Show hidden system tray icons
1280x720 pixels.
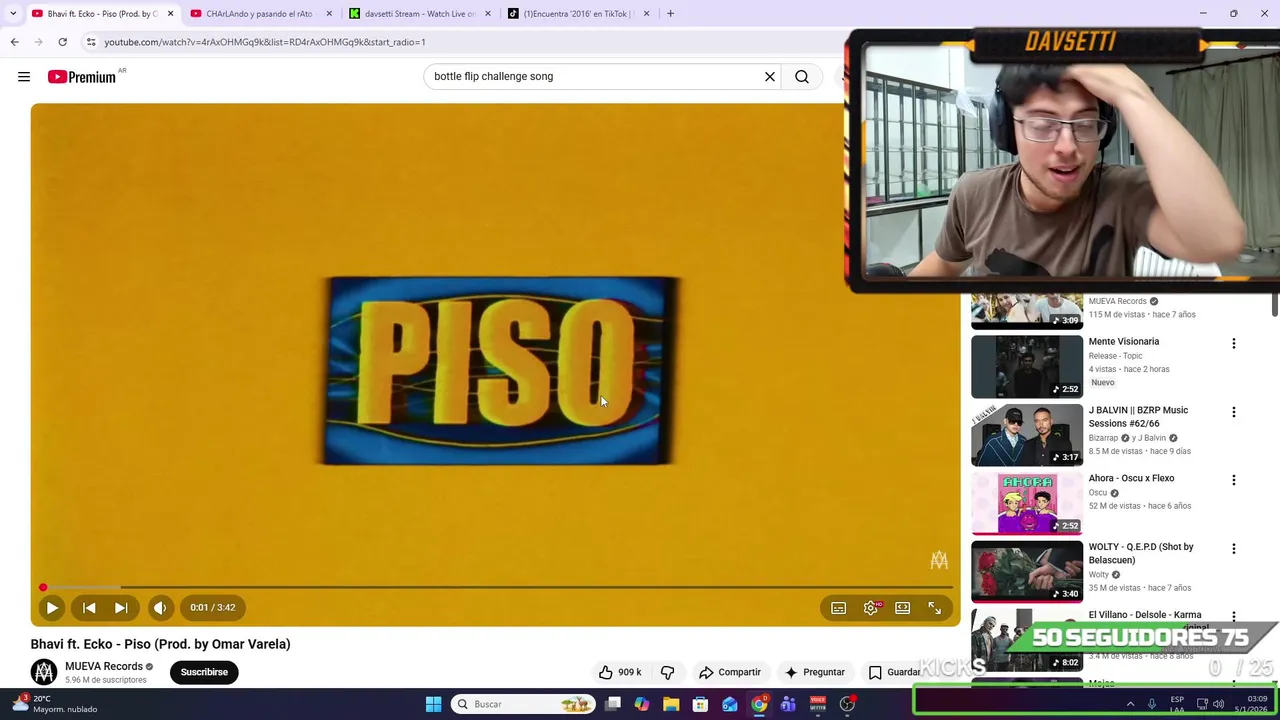point(1131,704)
